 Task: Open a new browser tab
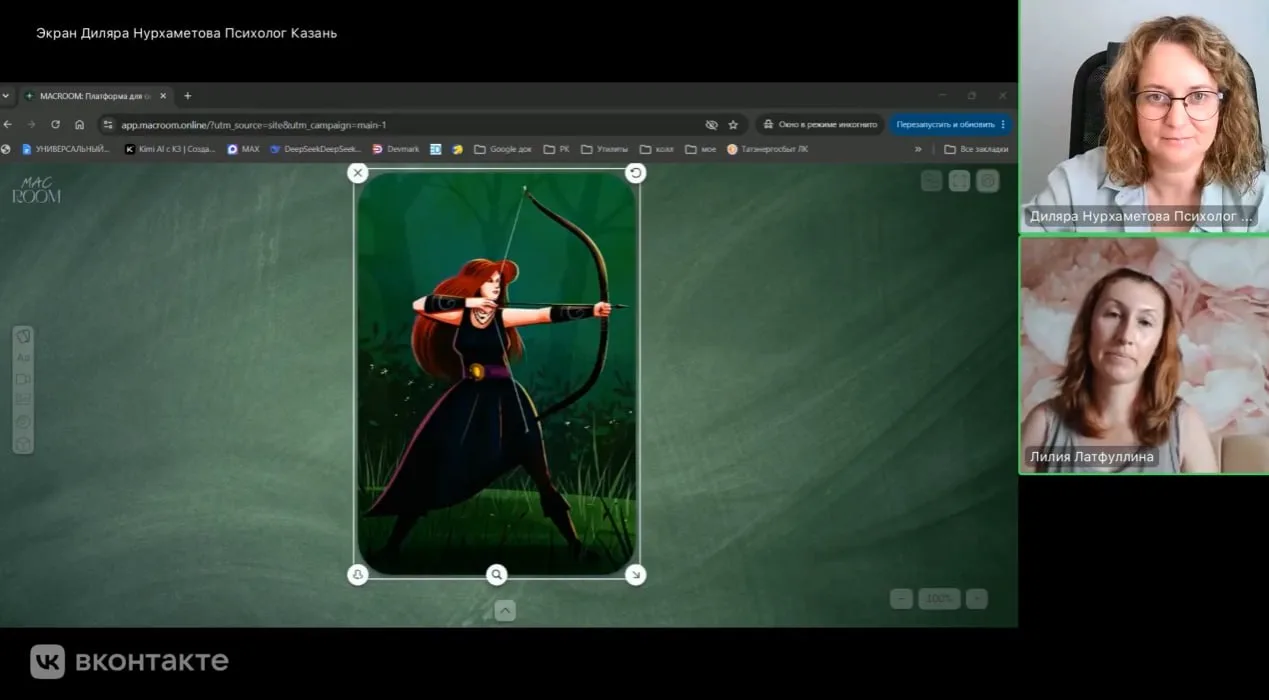coord(187,96)
